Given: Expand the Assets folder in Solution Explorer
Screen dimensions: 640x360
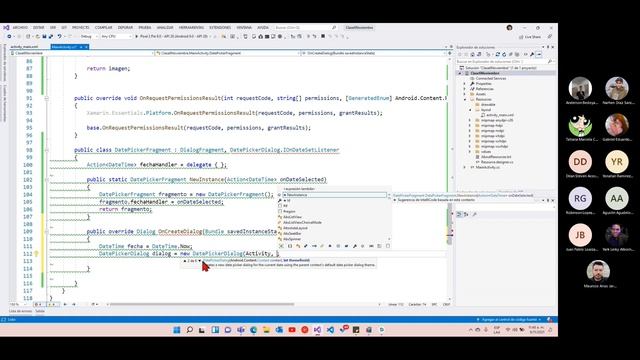Looking at the screenshot, I should click(464, 94).
